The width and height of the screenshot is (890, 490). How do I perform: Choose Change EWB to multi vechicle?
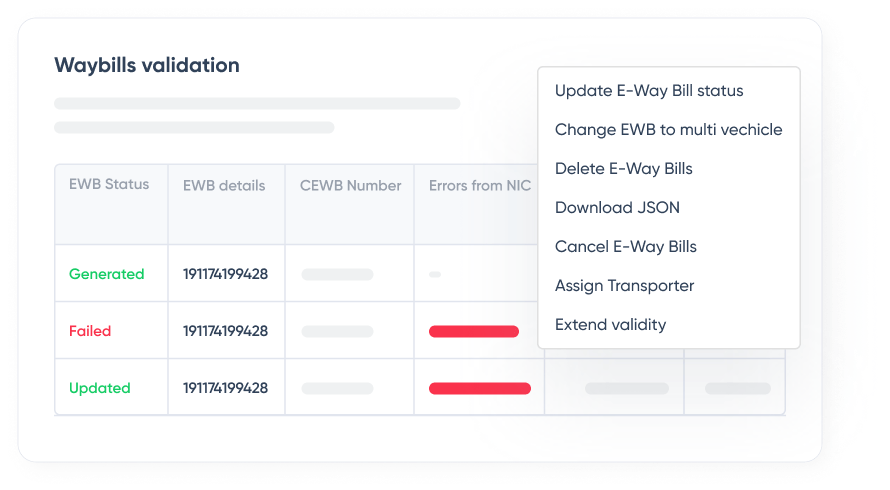click(668, 130)
